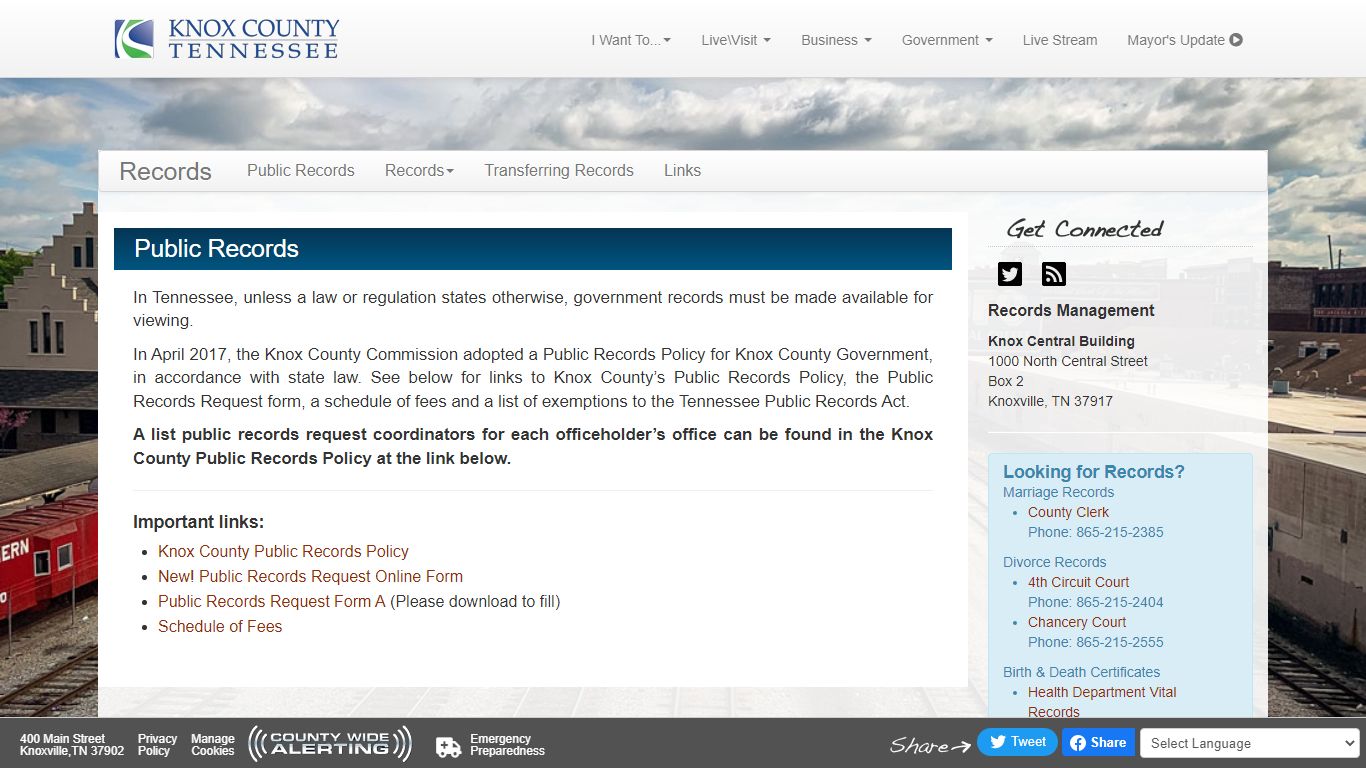Open the Chancery Court link
The height and width of the screenshot is (768, 1366).
pyautogui.click(x=1077, y=622)
